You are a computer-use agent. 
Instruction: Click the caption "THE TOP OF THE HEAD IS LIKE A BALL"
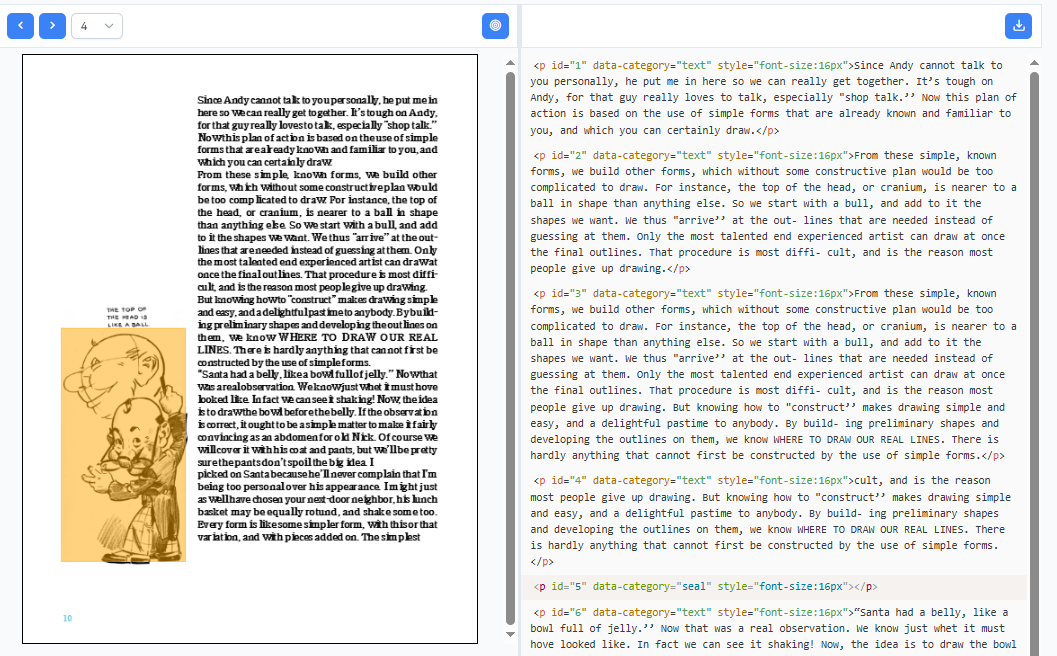point(127,317)
